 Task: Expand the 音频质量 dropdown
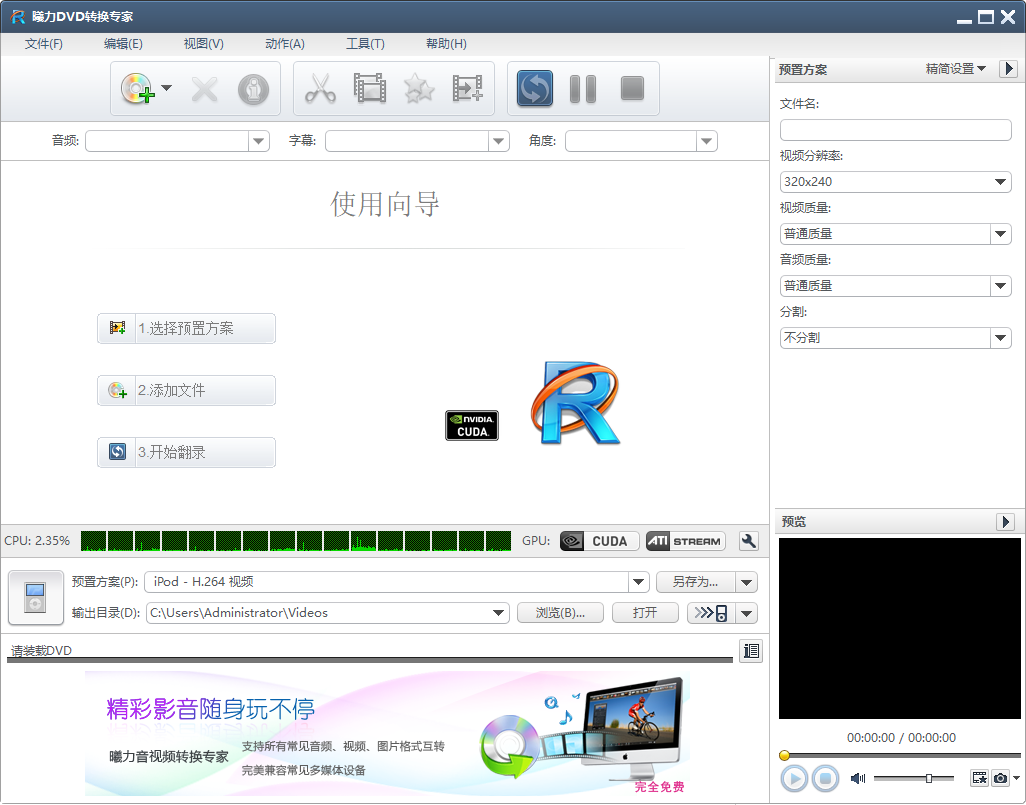[x=1000, y=286]
